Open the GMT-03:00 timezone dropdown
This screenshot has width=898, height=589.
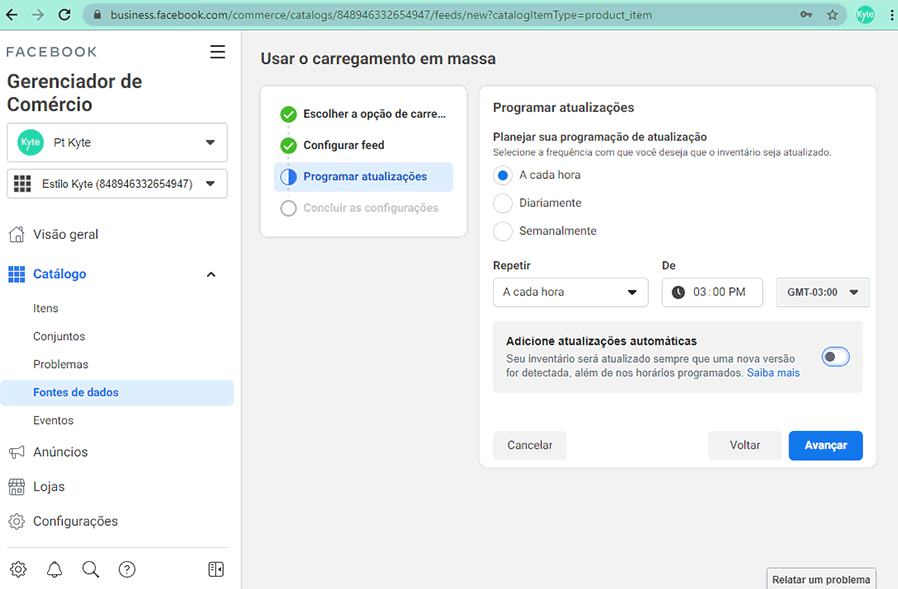pyautogui.click(x=822, y=292)
